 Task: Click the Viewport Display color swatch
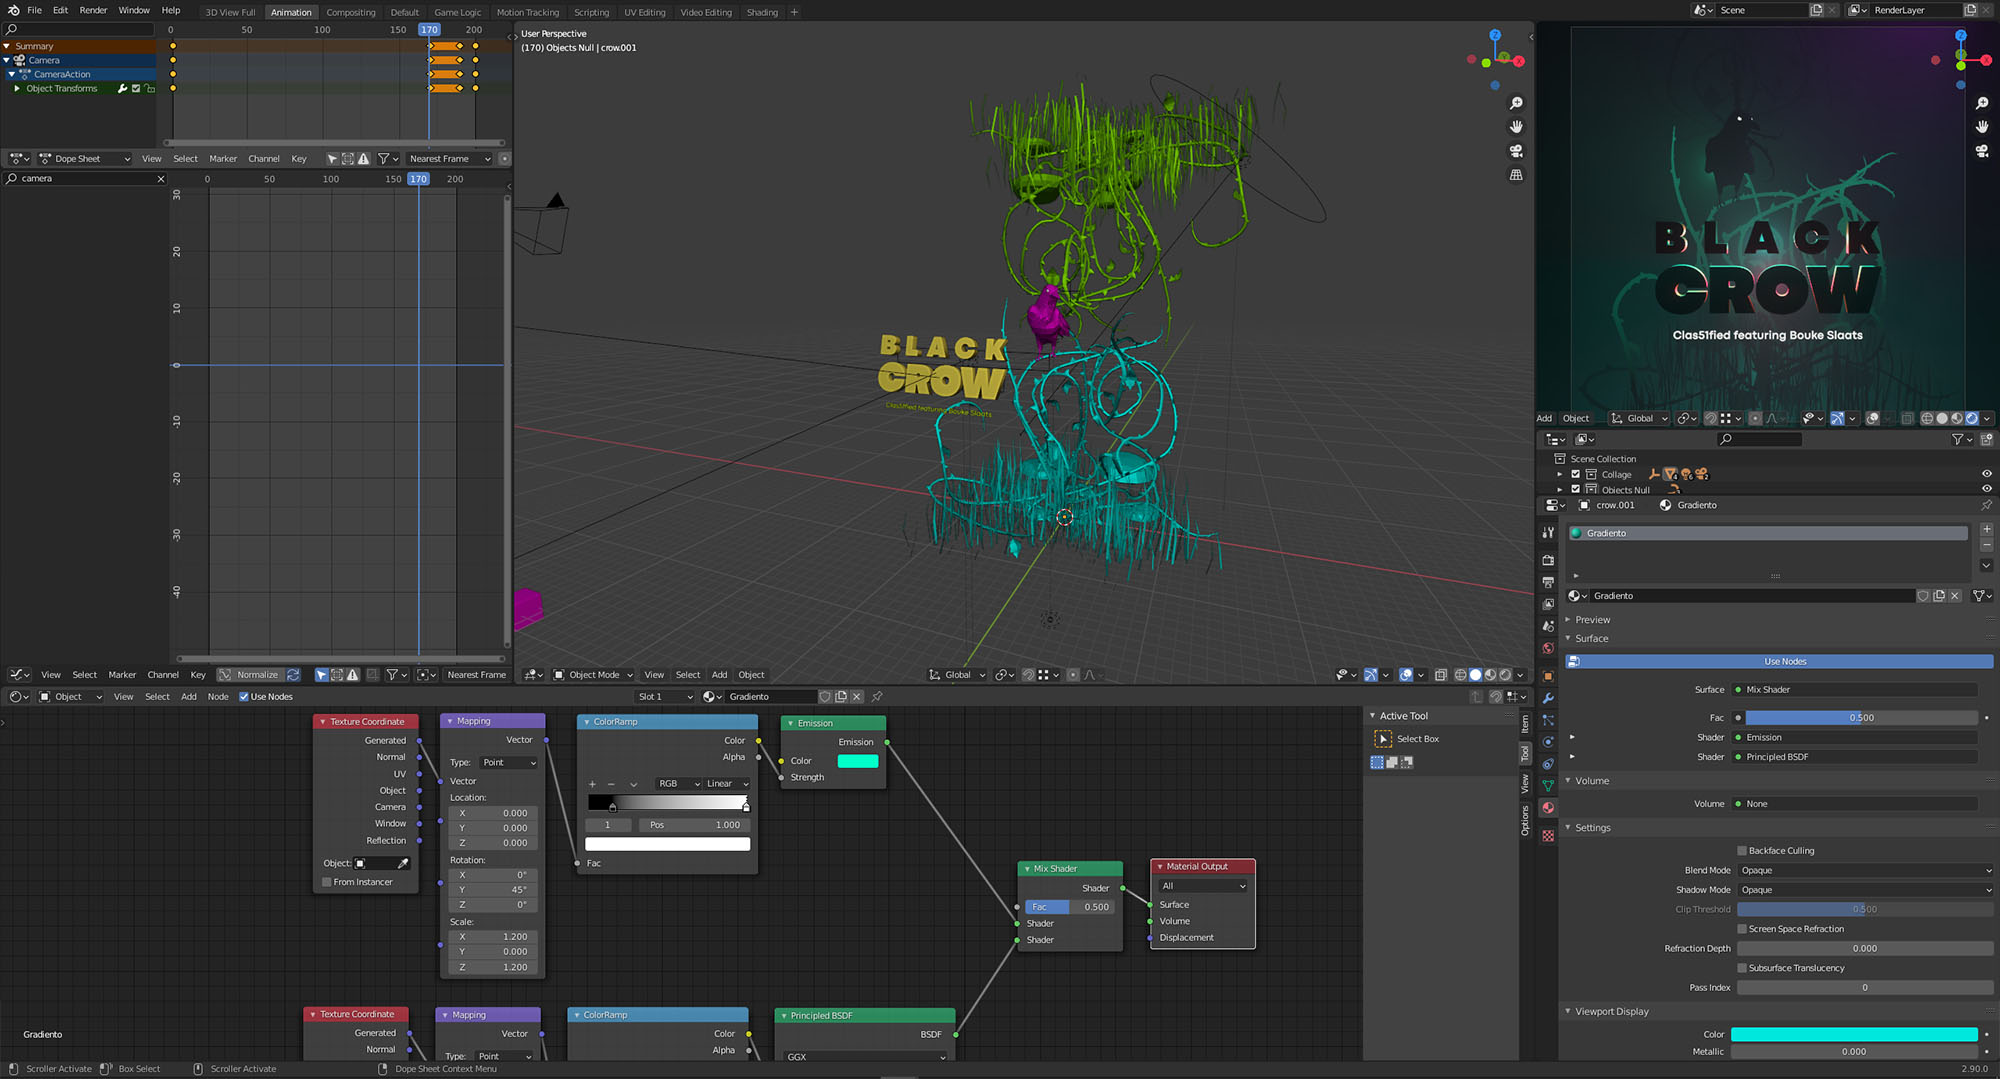point(1854,1034)
